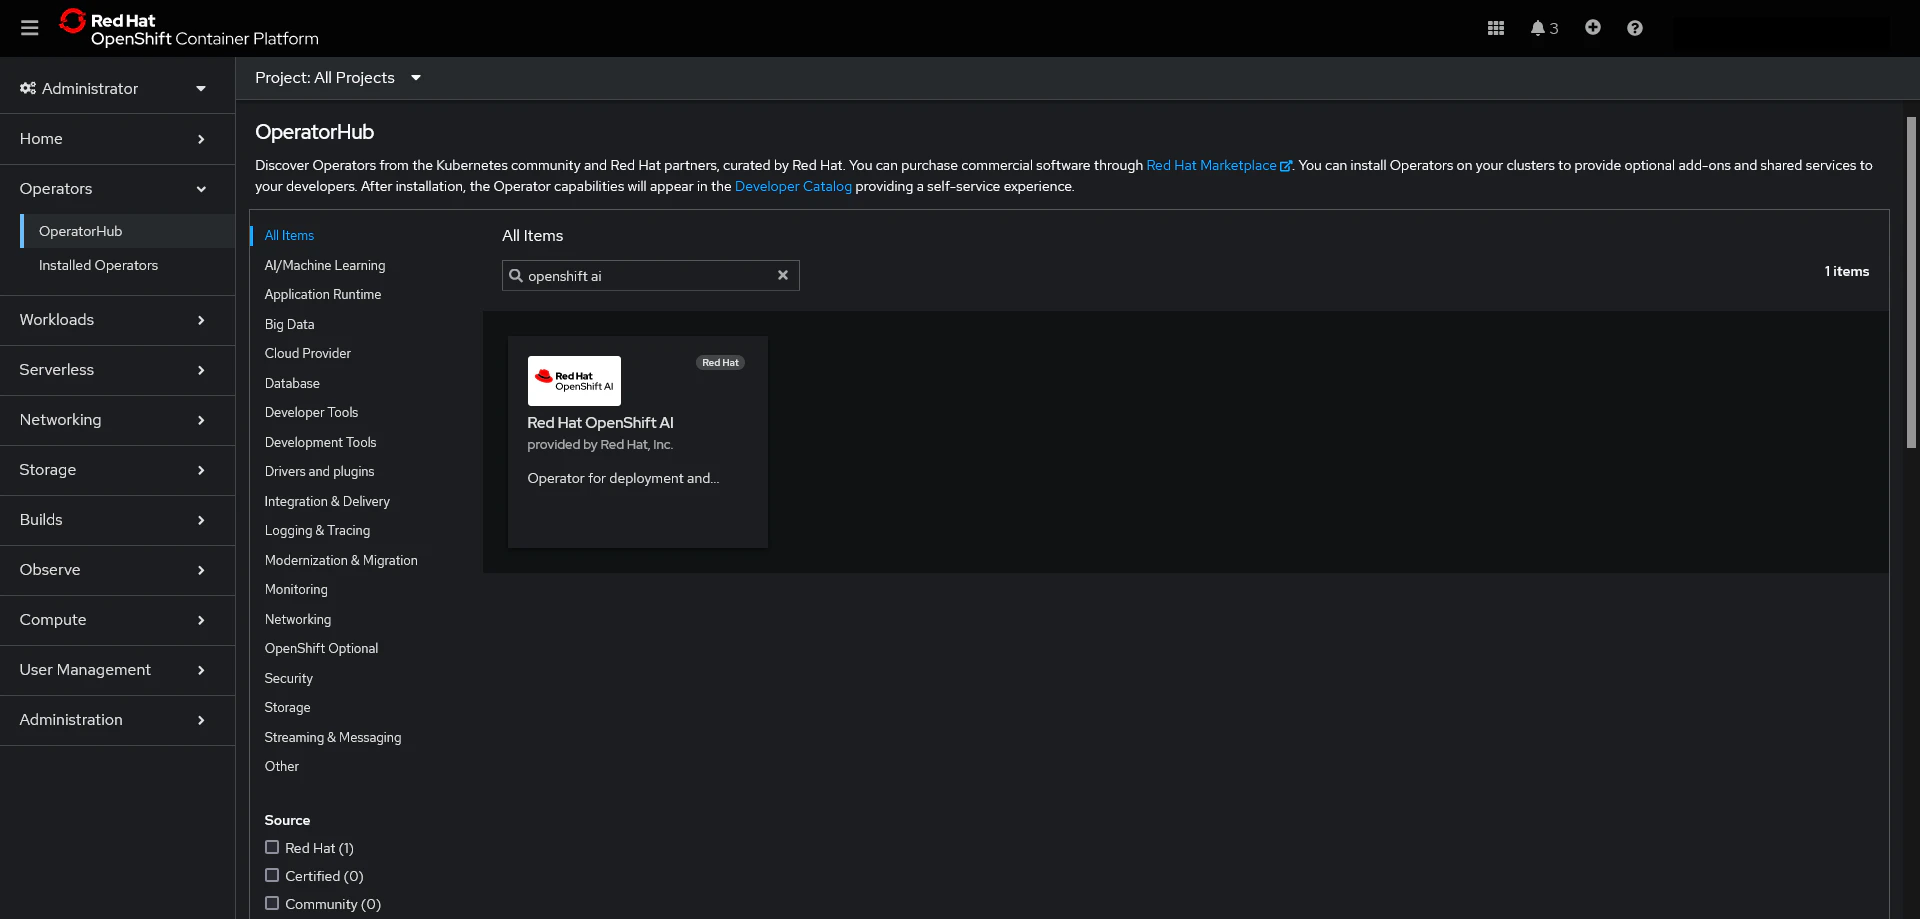Image resolution: width=1920 pixels, height=919 pixels.
Task: Tick the Certified (0) source checkbox
Action: click(272, 875)
